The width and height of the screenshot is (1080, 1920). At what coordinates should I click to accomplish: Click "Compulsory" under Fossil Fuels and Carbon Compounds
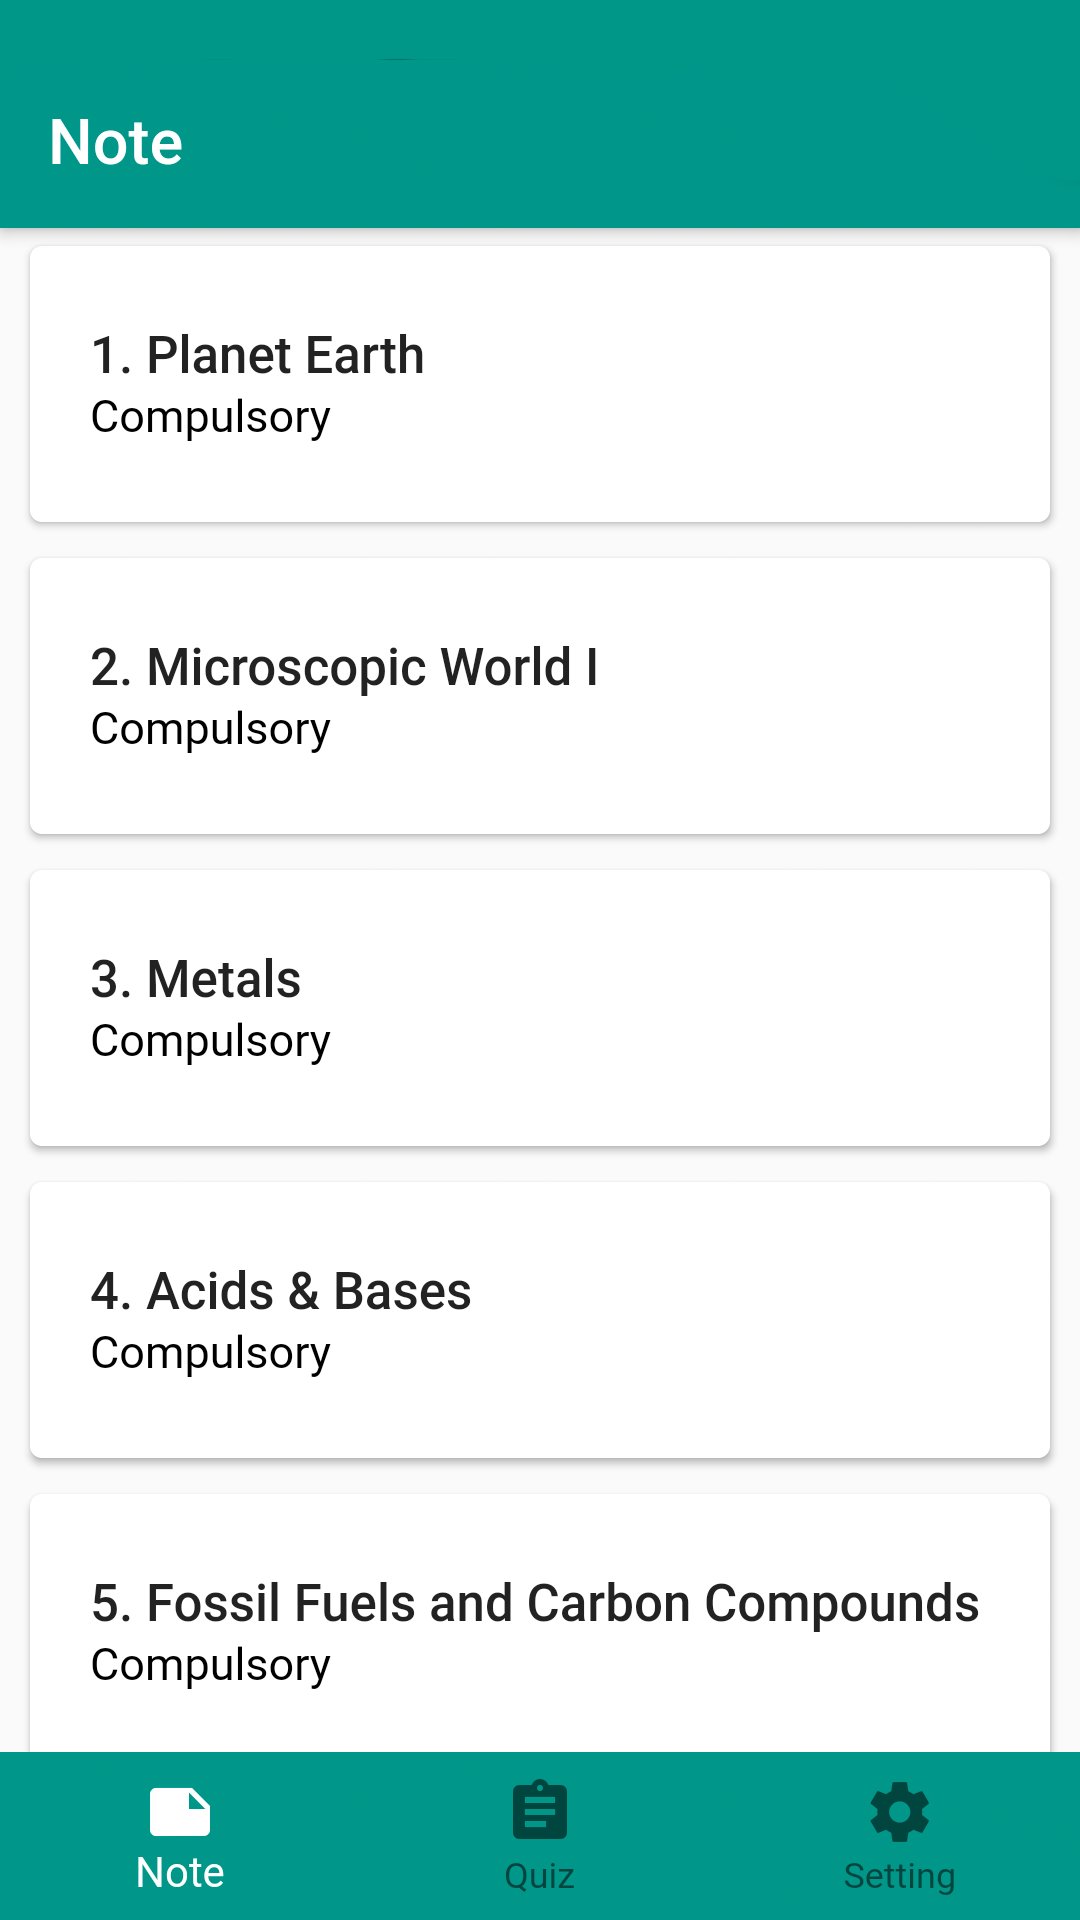[211, 1666]
